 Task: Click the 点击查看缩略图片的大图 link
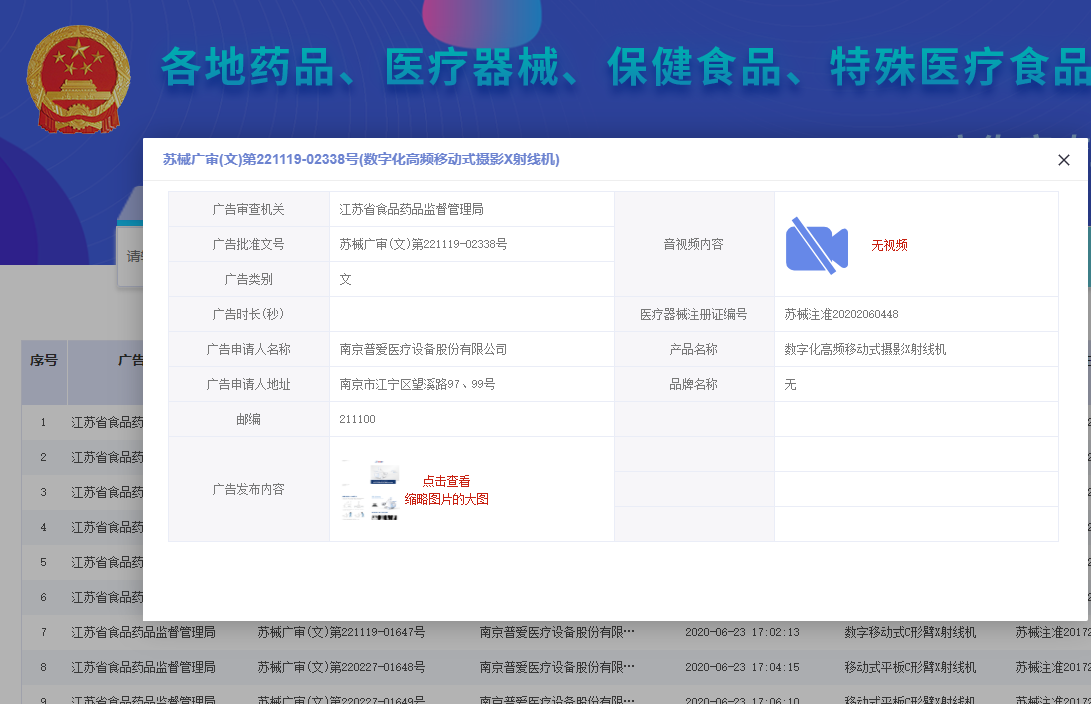click(446, 490)
